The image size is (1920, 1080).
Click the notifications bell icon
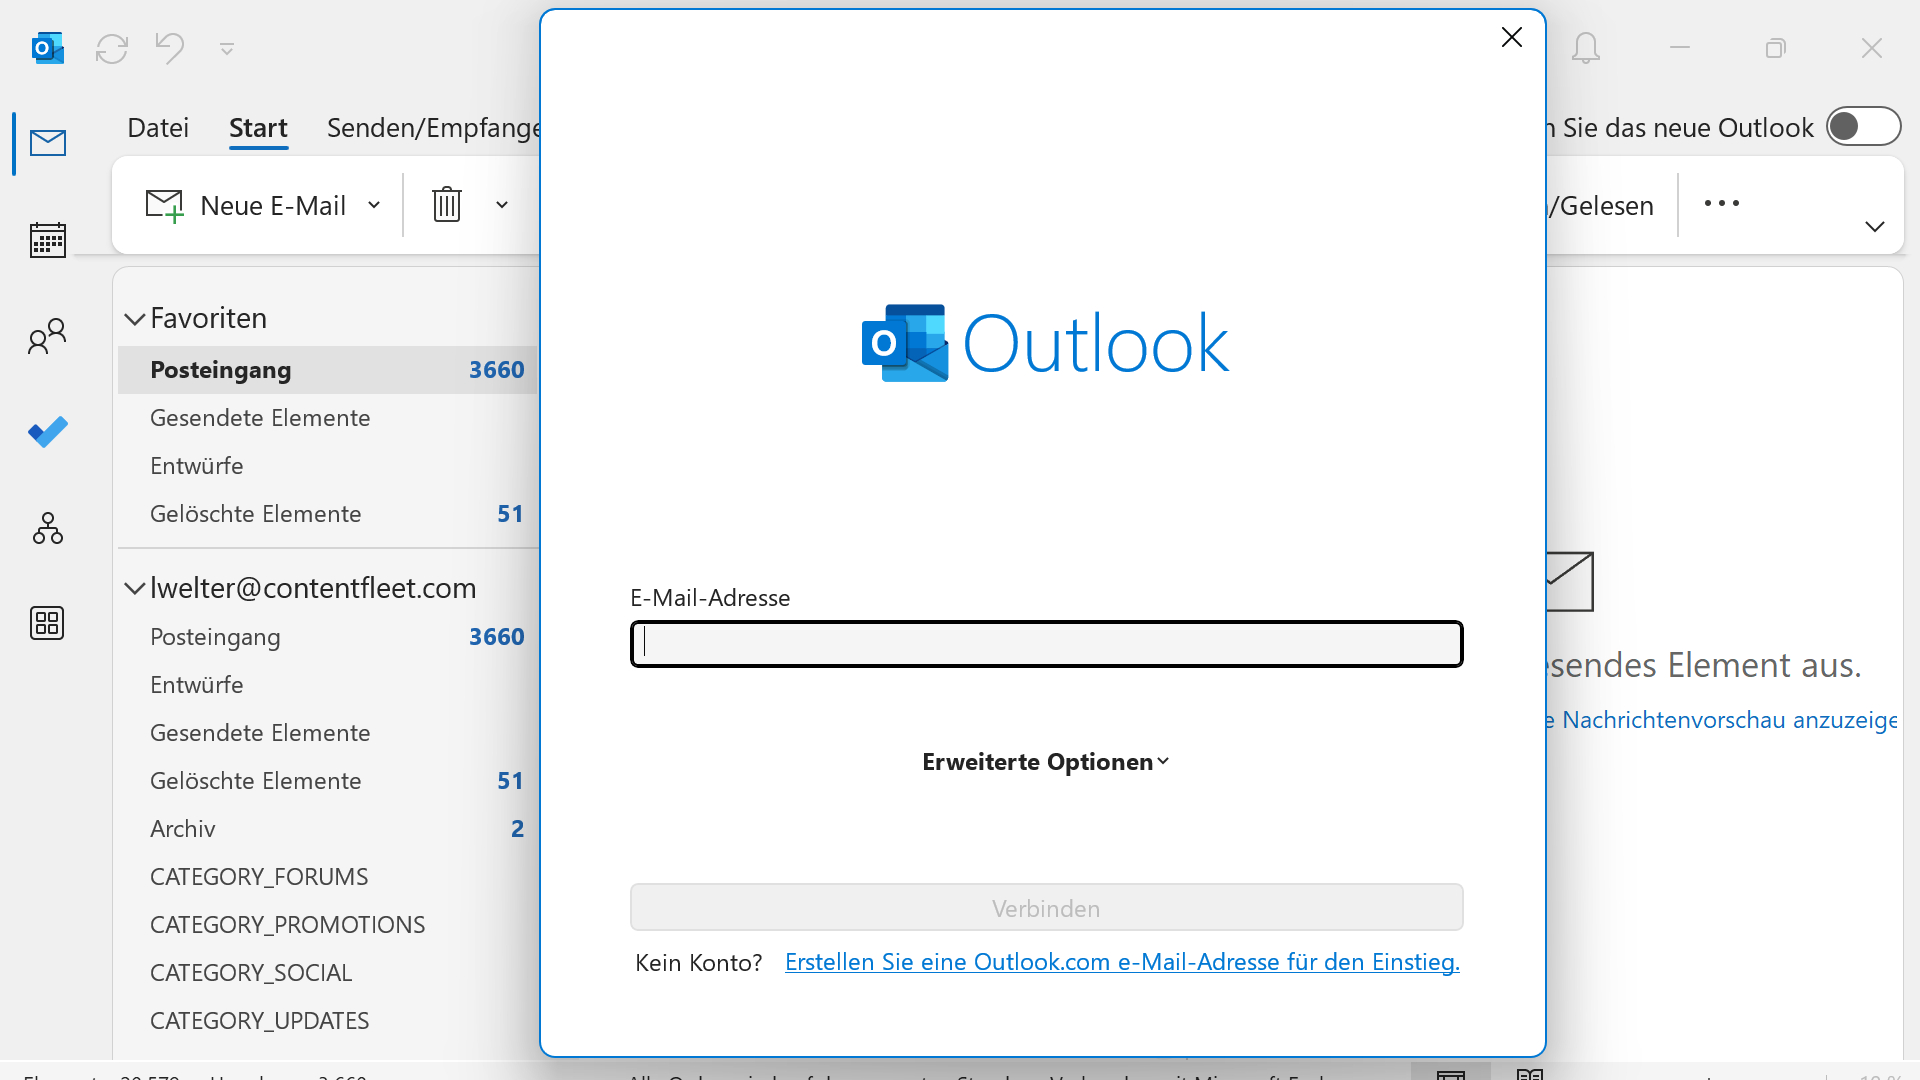[x=1586, y=48]
